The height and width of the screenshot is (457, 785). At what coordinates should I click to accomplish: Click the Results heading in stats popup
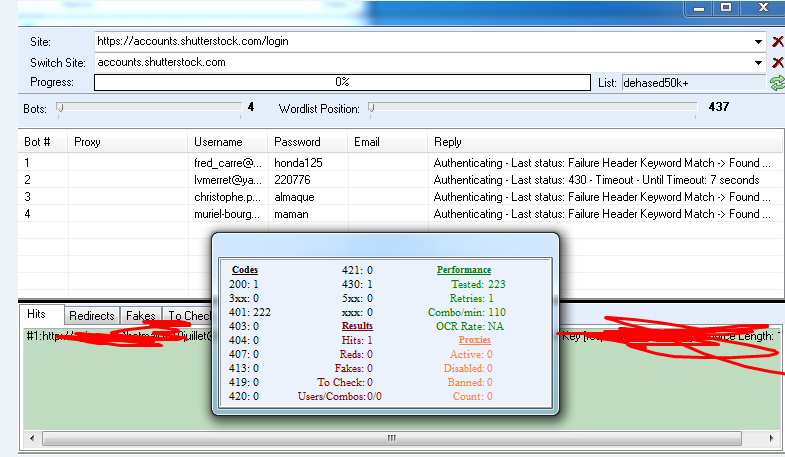357,326
